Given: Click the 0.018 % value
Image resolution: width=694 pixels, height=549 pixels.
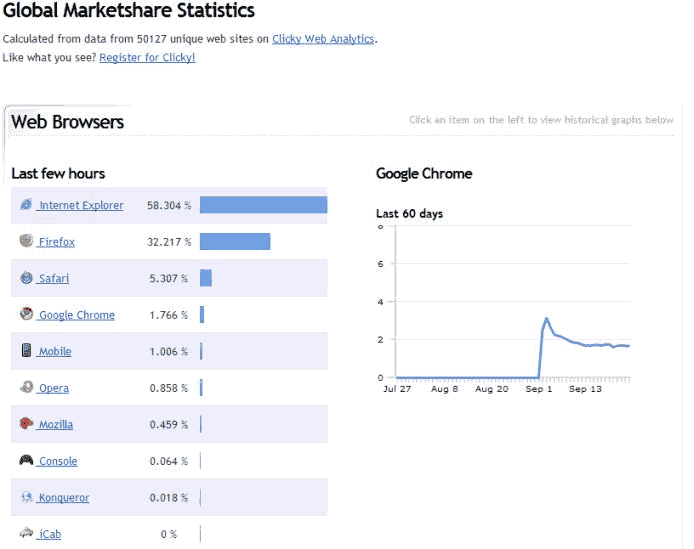Looking at the screenshot, I should [x=169, y=498].
